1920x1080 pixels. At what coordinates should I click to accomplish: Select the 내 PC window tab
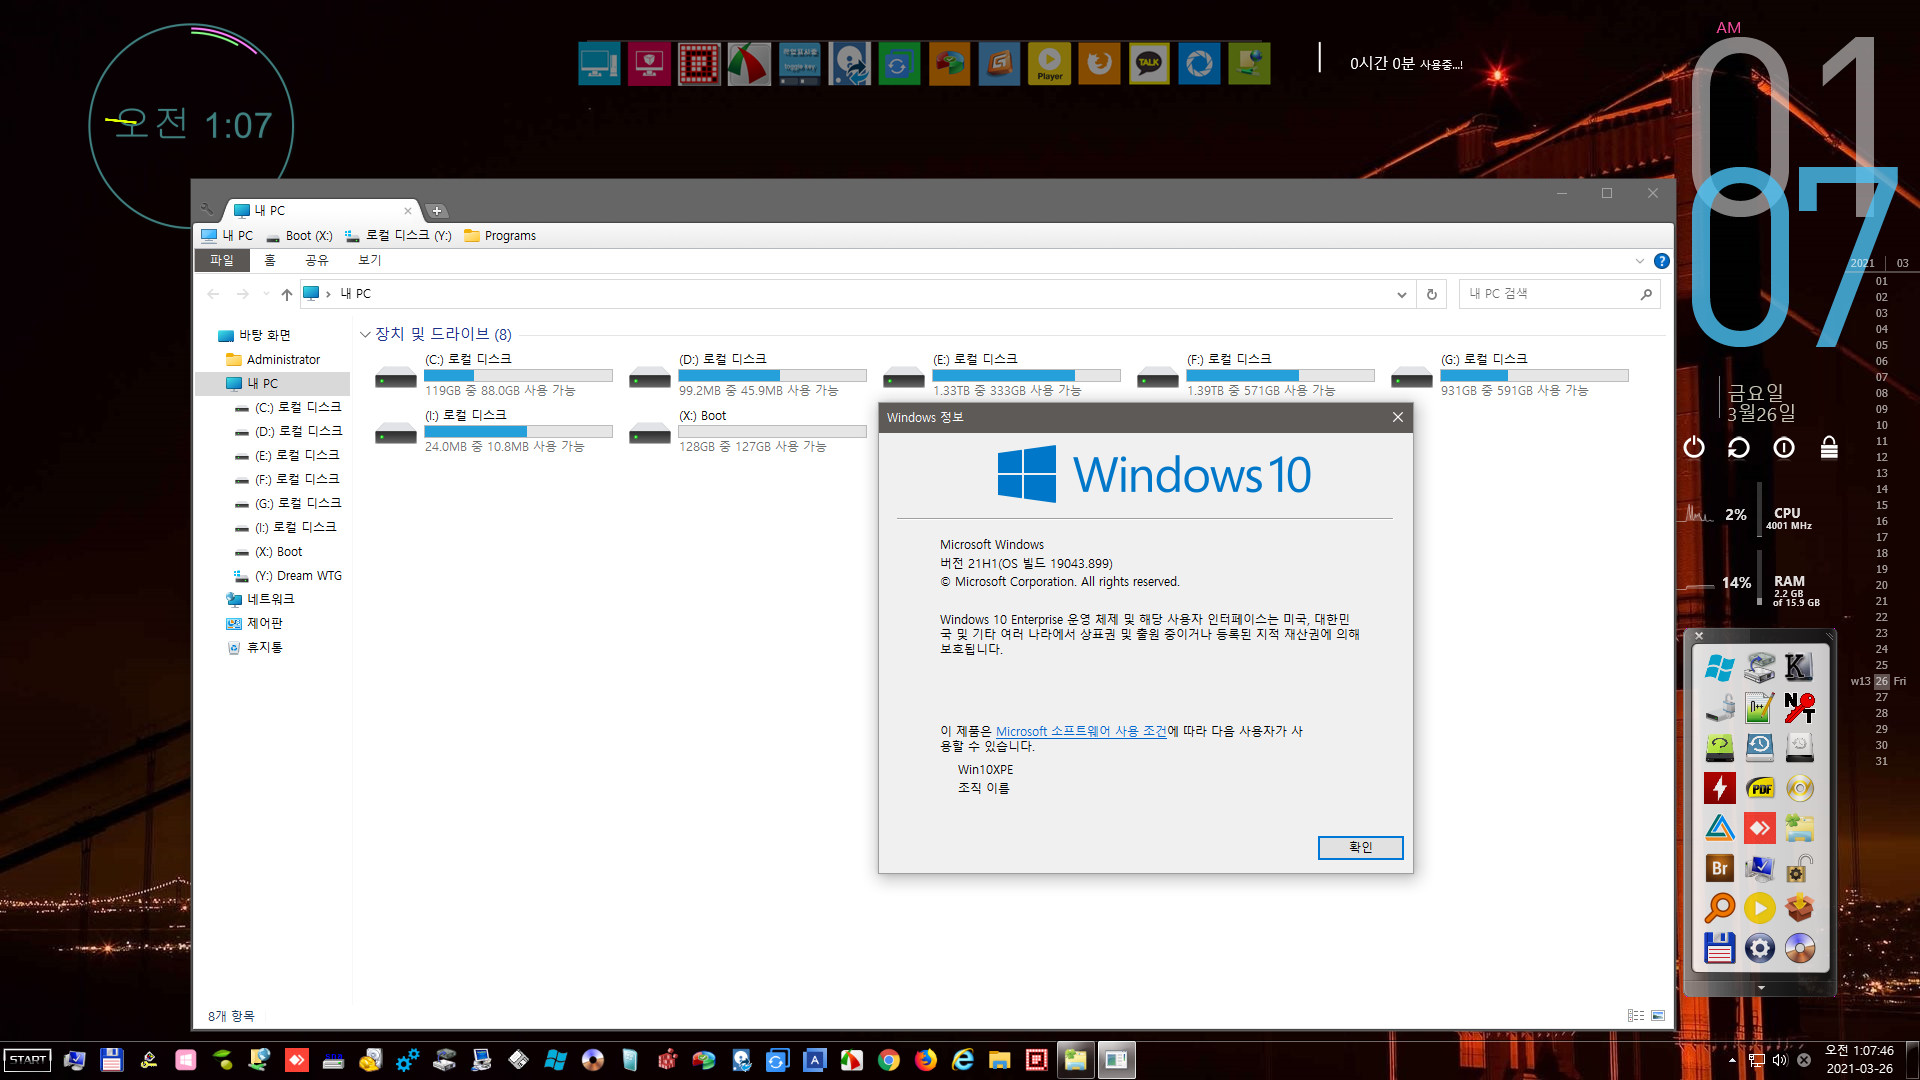pos(320,210)
